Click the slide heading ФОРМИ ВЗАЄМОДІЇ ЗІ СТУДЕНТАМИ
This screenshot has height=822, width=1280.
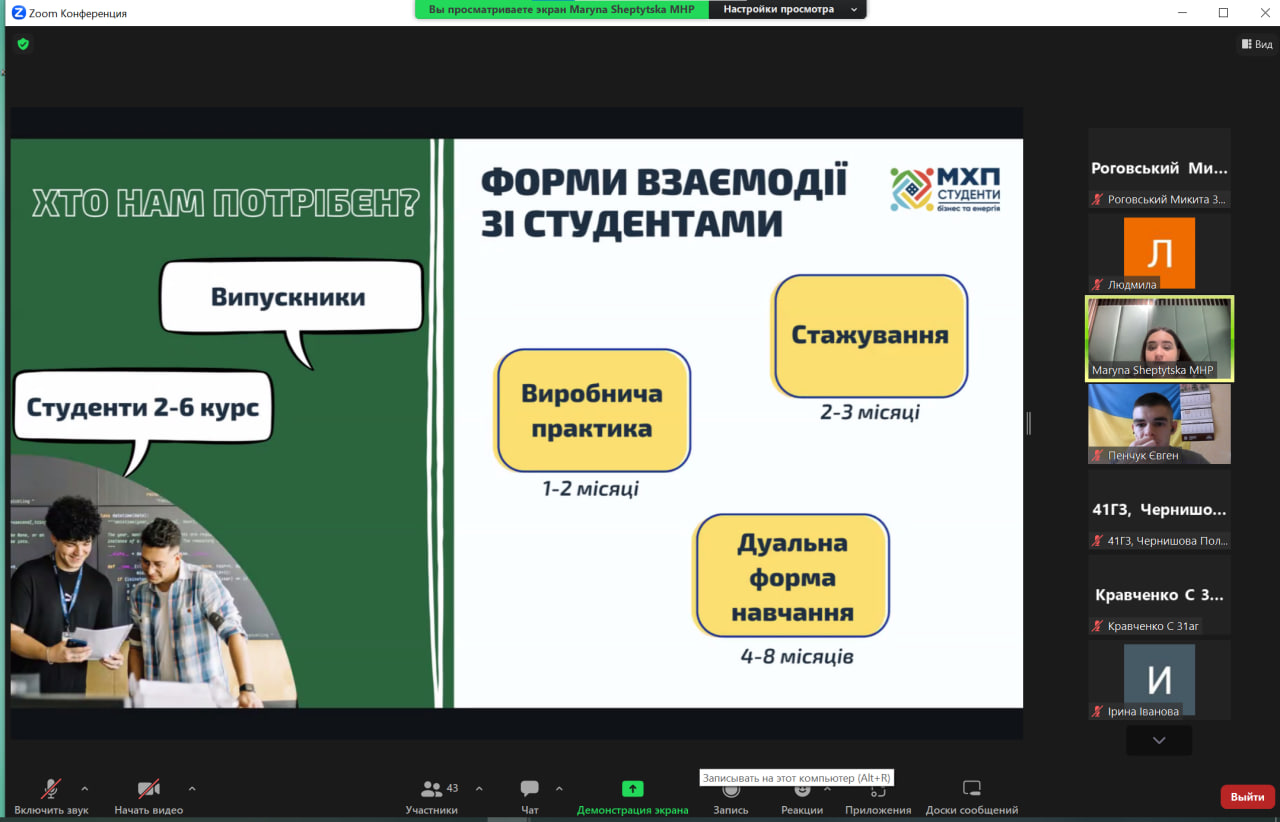[664, 203]
